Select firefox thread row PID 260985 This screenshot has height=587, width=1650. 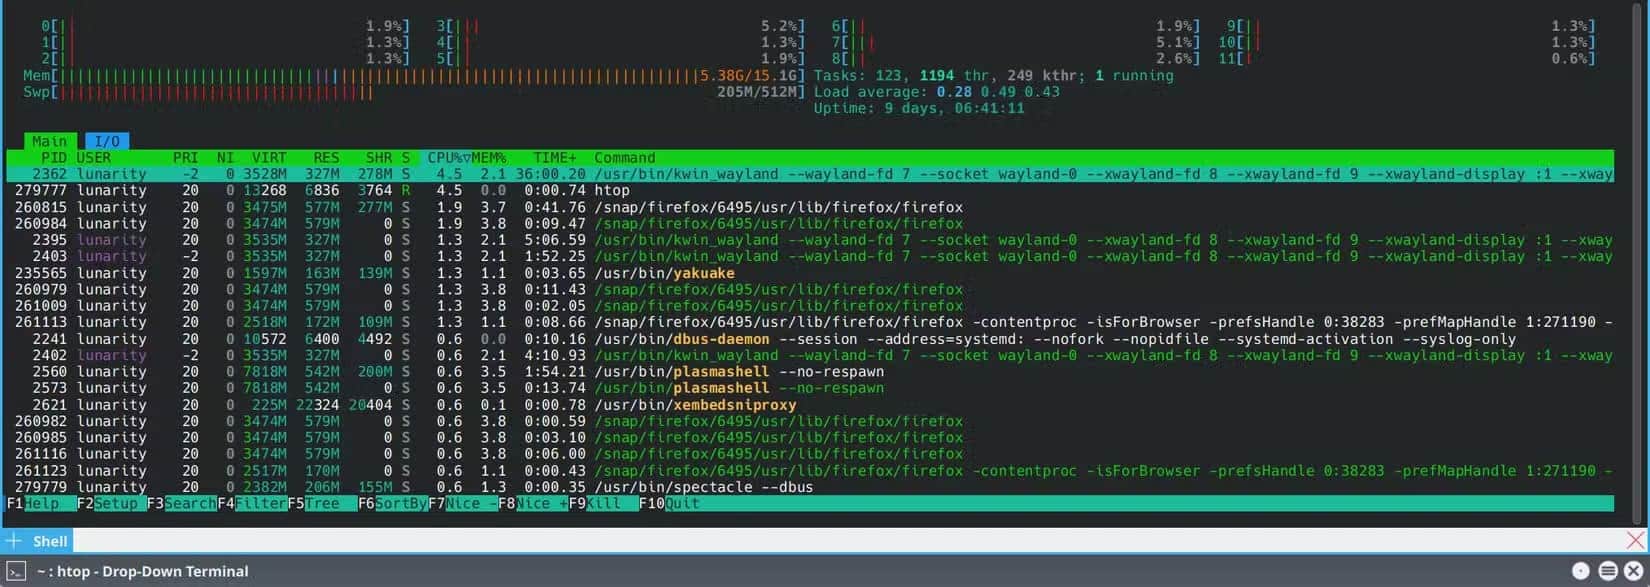[x=810, y=438]
